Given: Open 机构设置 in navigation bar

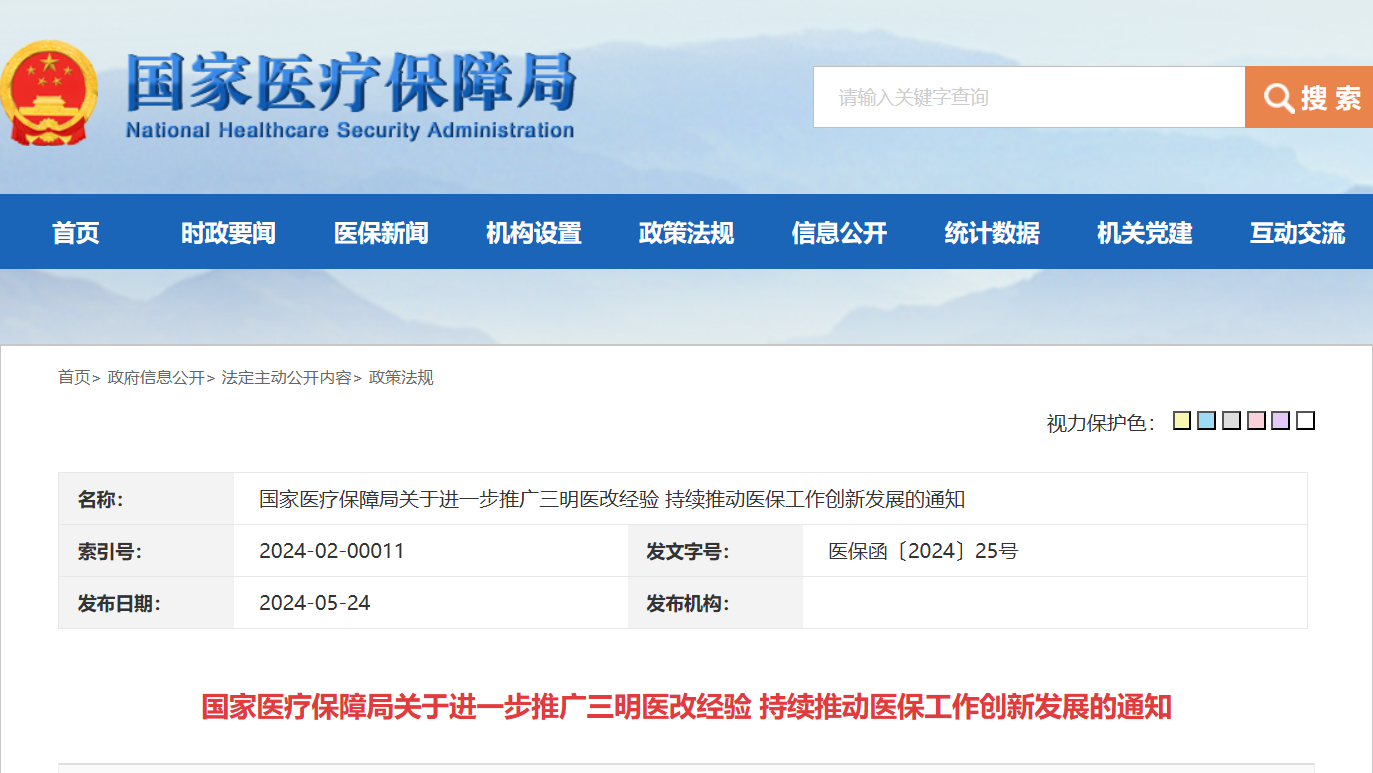Looking at the screenshot, I should click(534, 233).
